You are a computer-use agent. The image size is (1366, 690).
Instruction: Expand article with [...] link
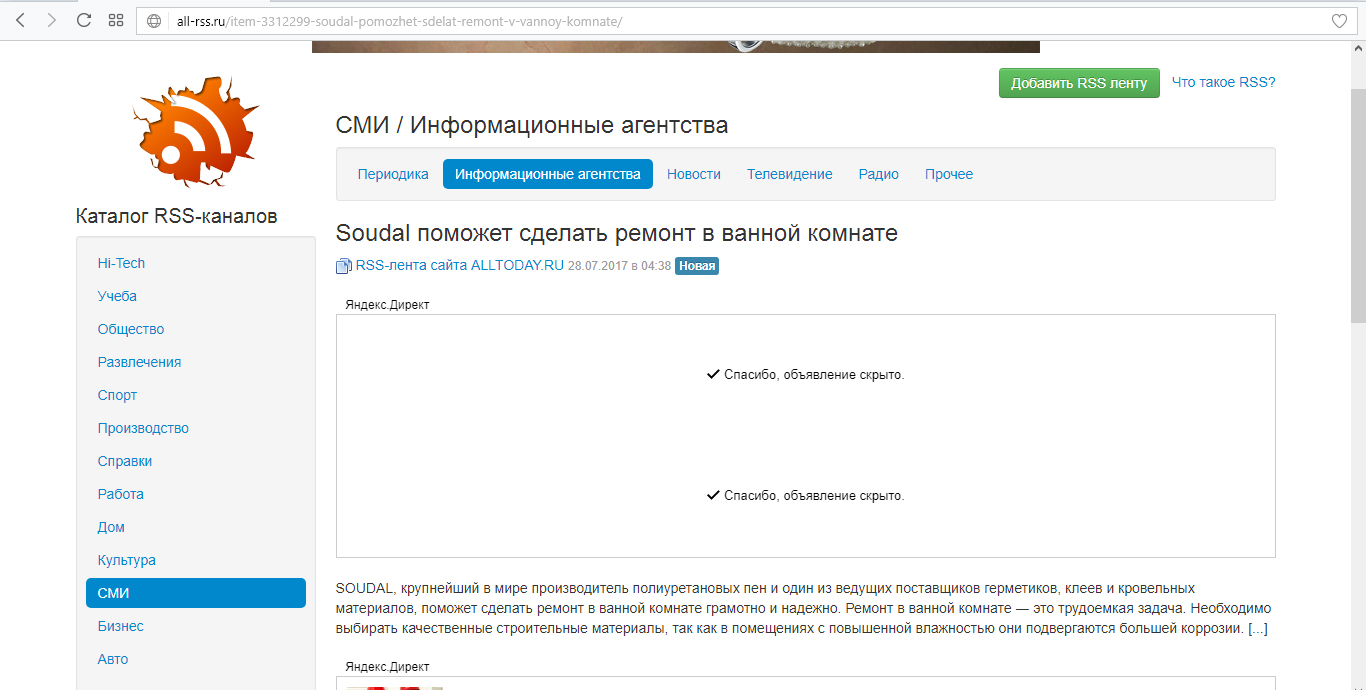1258,629
